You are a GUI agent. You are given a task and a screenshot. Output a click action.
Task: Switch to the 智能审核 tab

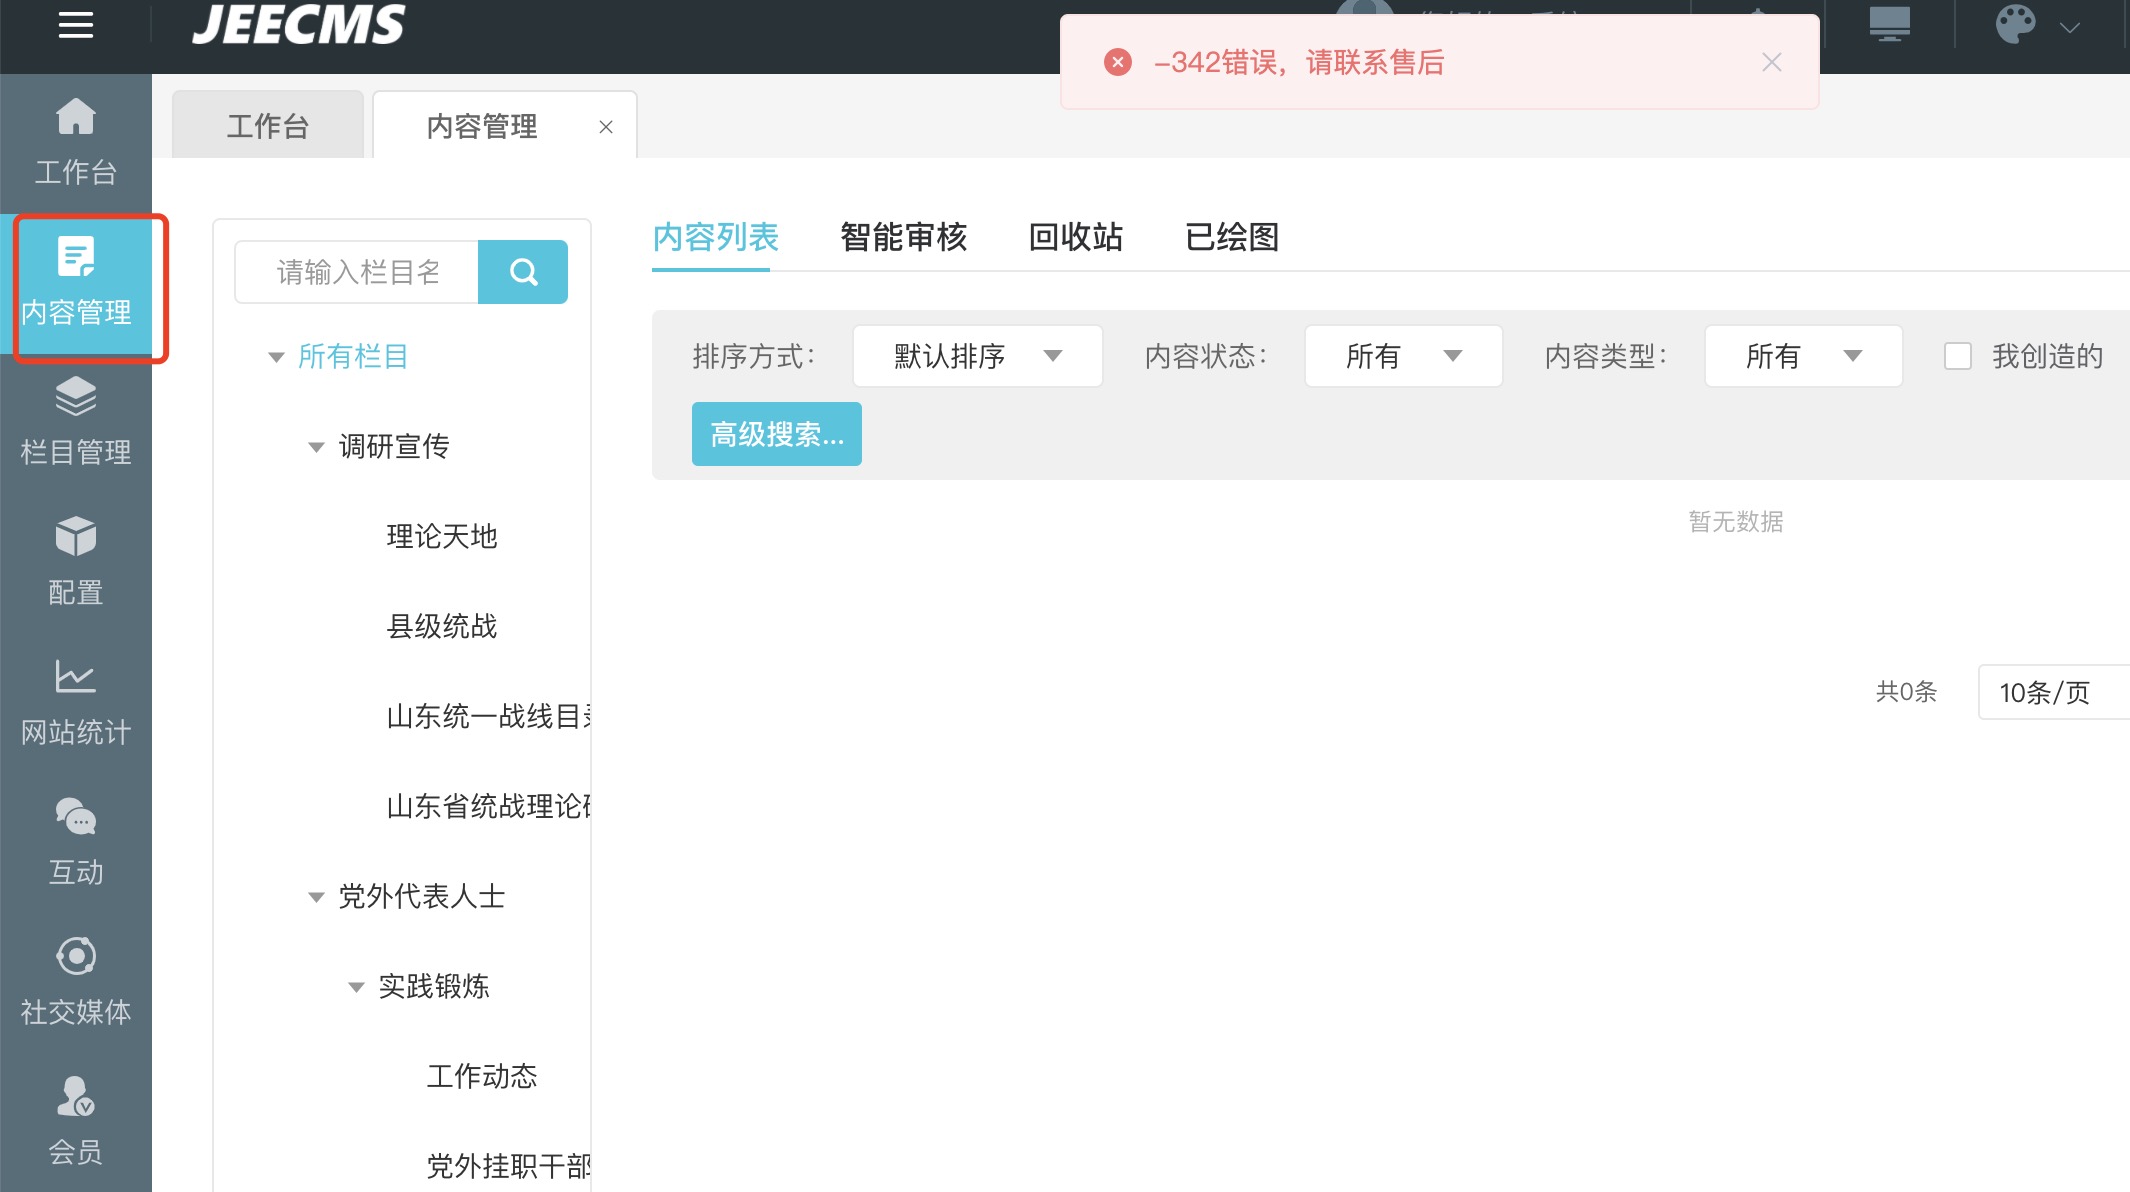pyautogui.click(x=903, y=237)
